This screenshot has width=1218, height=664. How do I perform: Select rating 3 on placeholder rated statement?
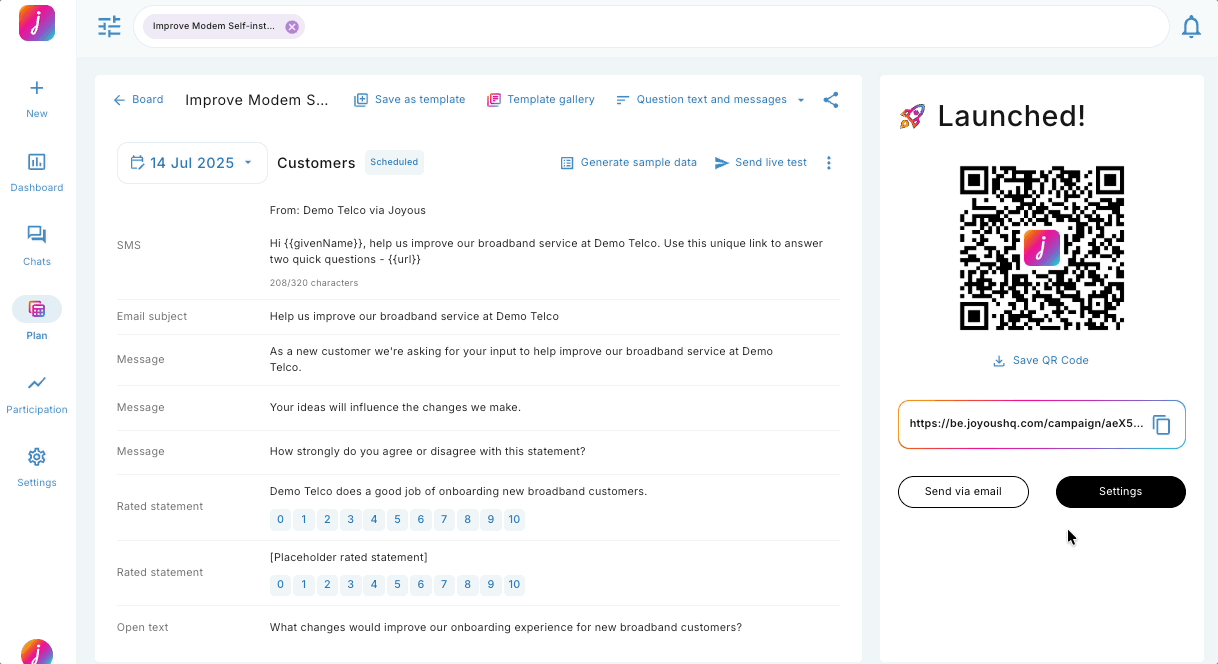tap(351, 585)
